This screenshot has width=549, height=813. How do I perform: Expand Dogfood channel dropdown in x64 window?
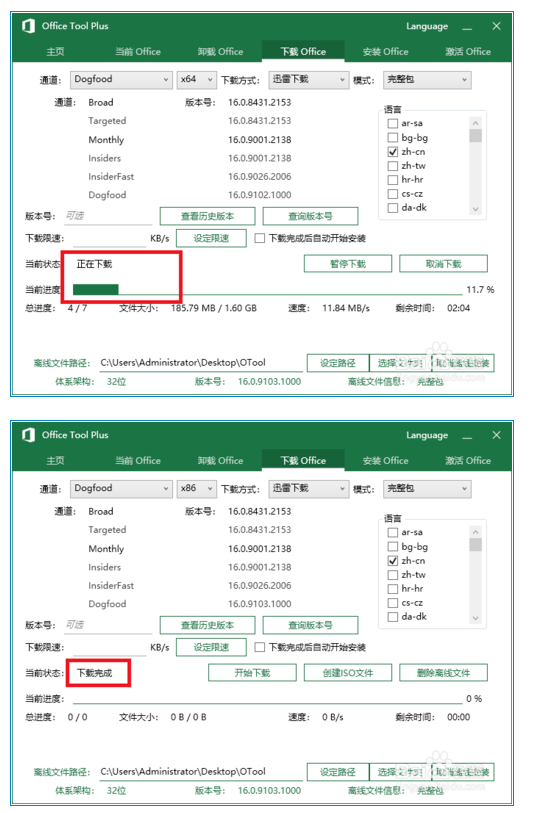click(x=121, y=79)
